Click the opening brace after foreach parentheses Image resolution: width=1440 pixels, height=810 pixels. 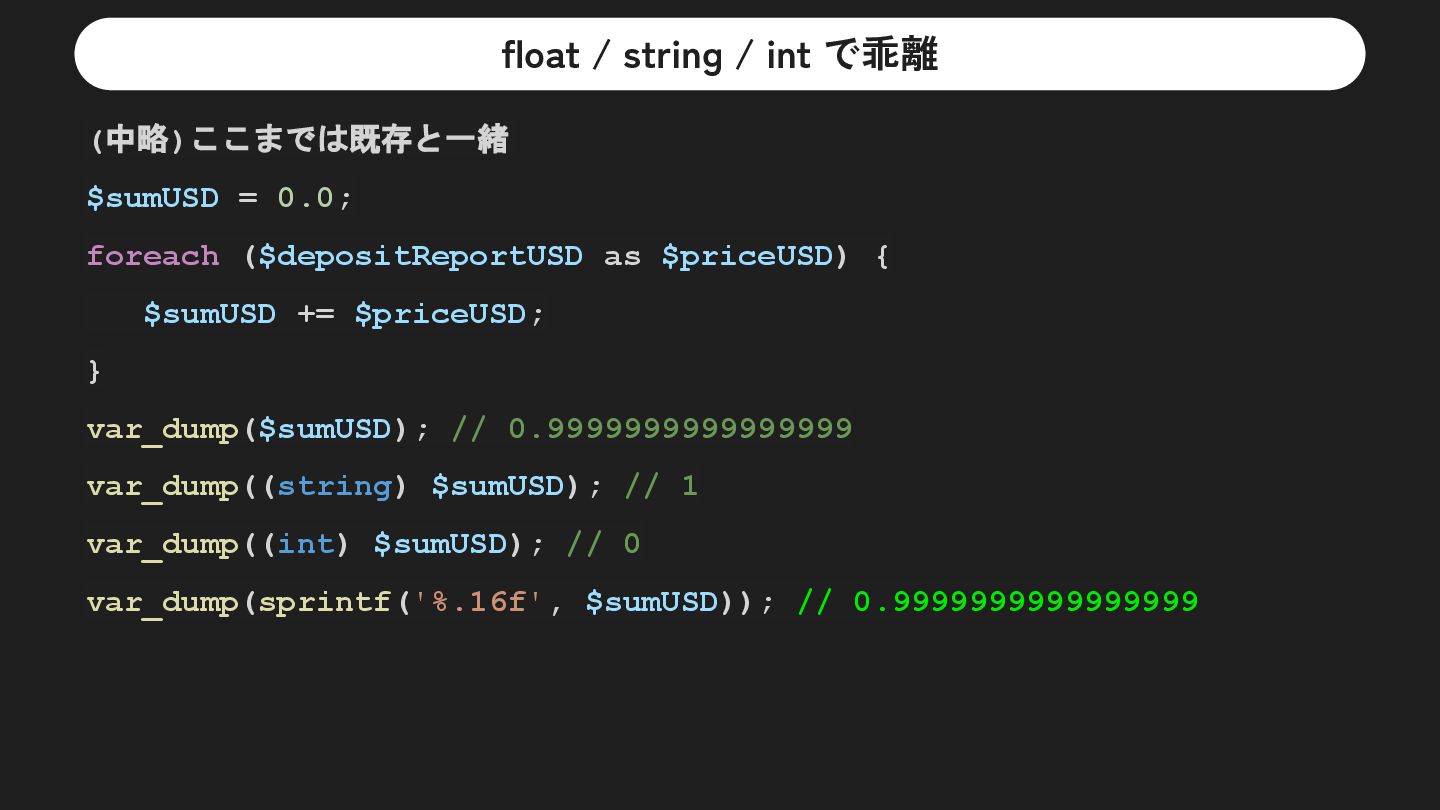(881, 257)
